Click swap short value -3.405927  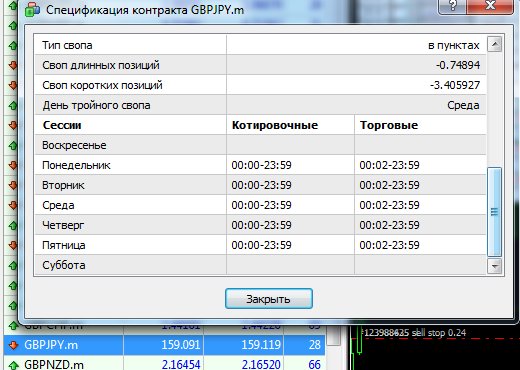(x=455, y=85)
